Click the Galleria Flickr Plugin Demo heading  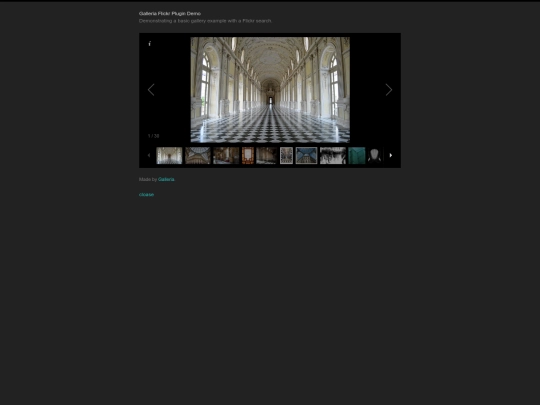coord(170,13)
